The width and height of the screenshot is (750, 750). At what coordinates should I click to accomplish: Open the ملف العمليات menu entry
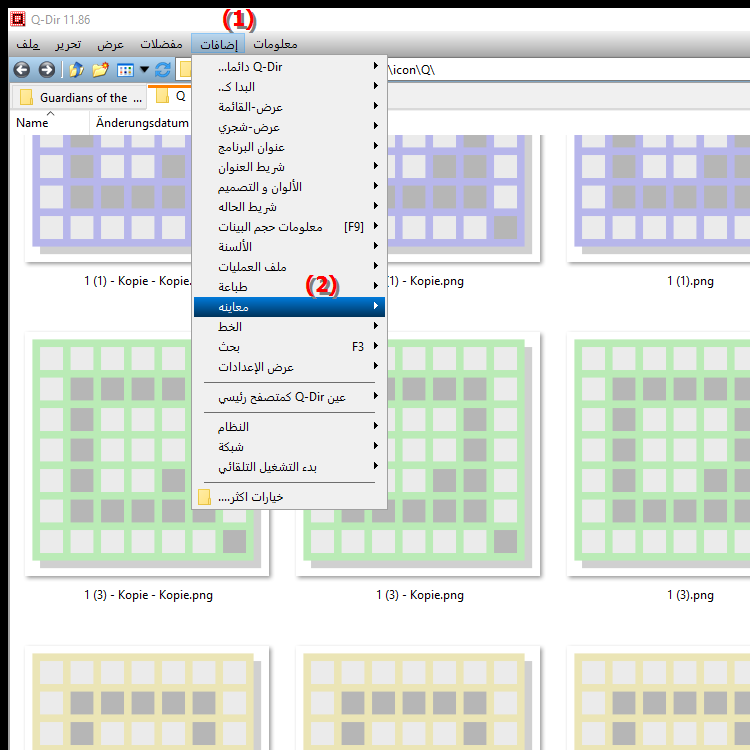(x=289, y=267)
